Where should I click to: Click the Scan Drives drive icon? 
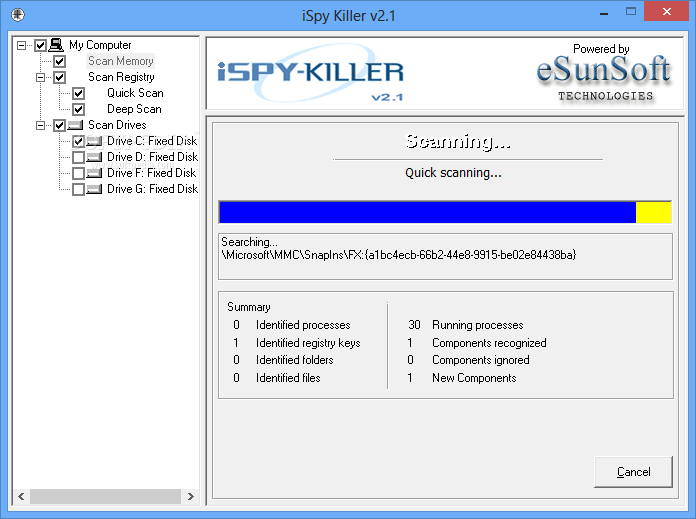coord(75,125)
